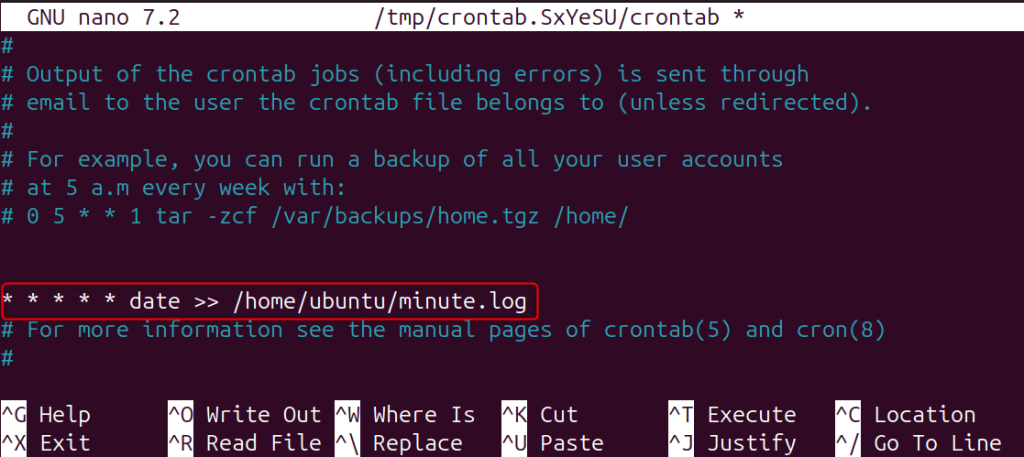Click the Cut shortcut label

pyautogui.click(x=558, y=415)
